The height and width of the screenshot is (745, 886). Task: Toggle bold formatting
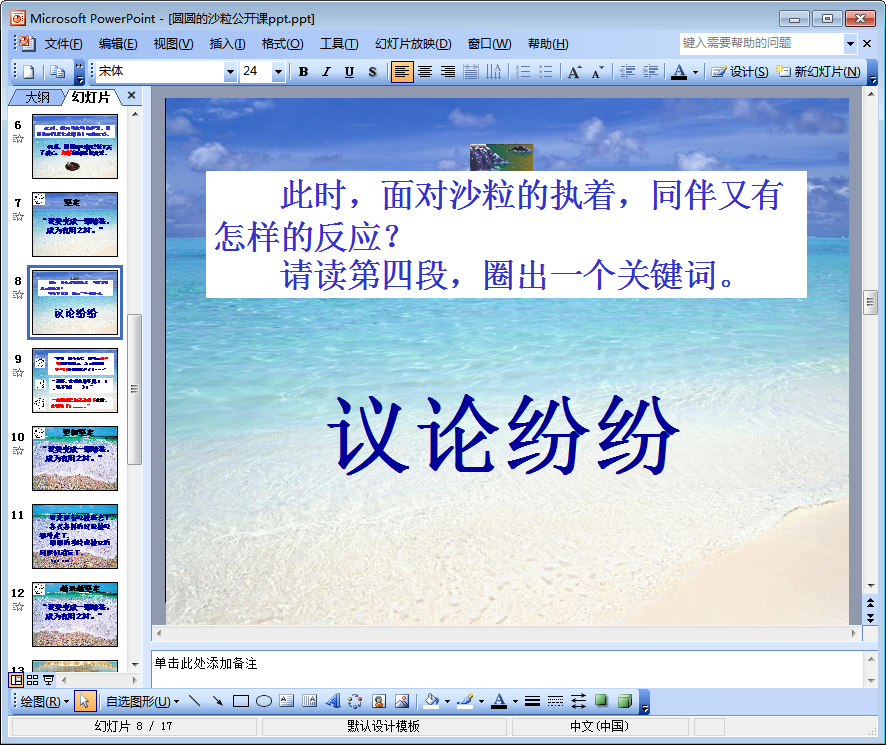pyautogui.click(x=304, y=72)
